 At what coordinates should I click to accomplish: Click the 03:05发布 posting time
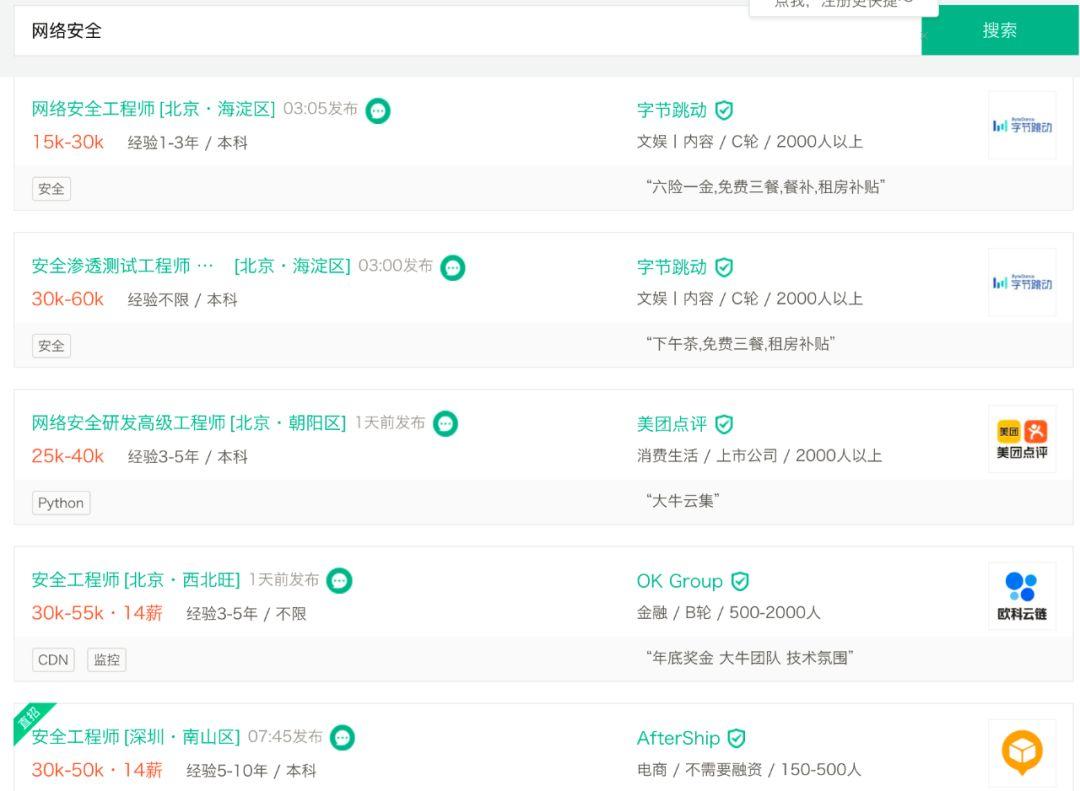(x=320, y=109)
